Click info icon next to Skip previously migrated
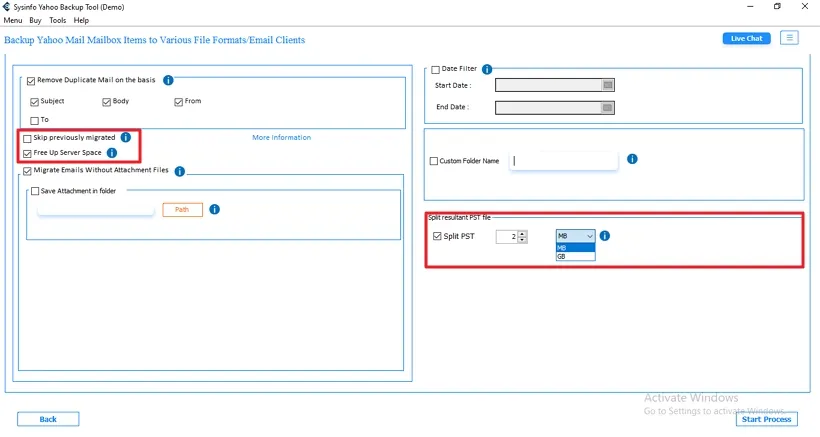The width and height of the screenshot is (820, 437). click(x=126, y=137)
